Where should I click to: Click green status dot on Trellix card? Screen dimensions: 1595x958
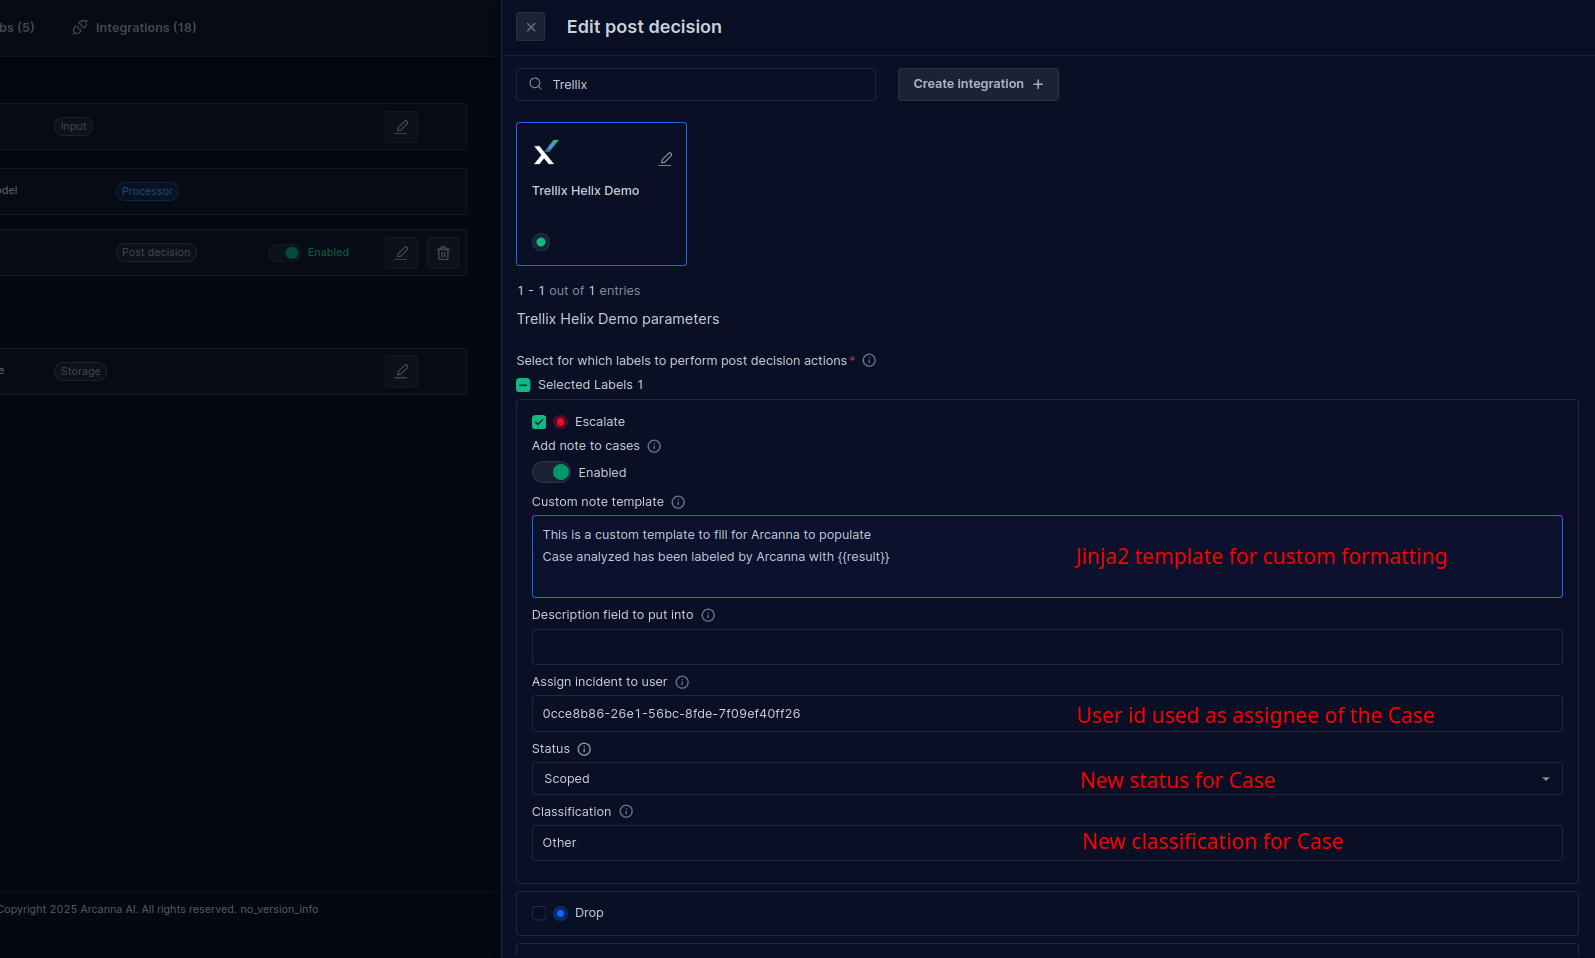point(541,242)
